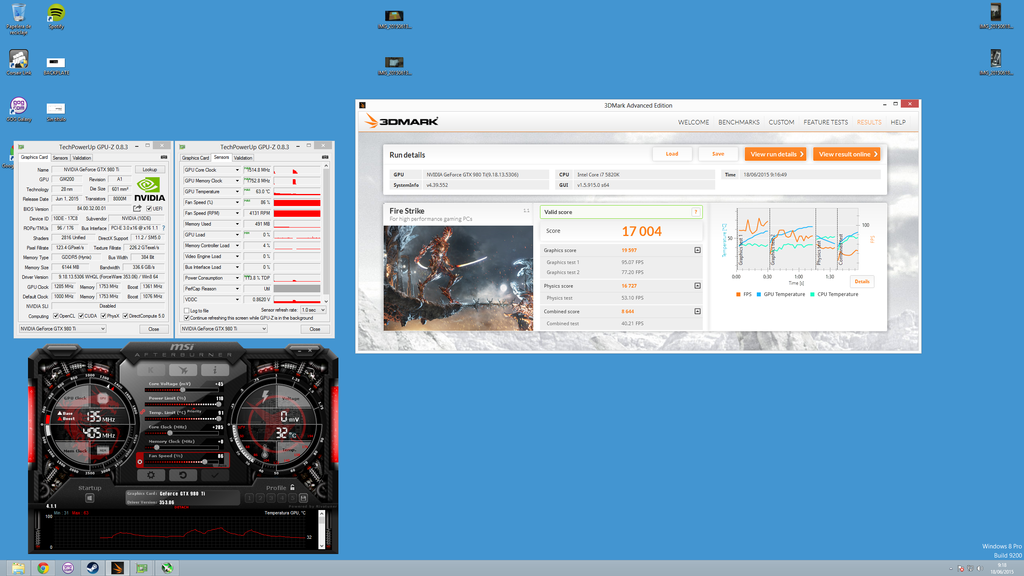
Task: Open the Kombustor (K) button in Afterburner
Action: point(151,370)
